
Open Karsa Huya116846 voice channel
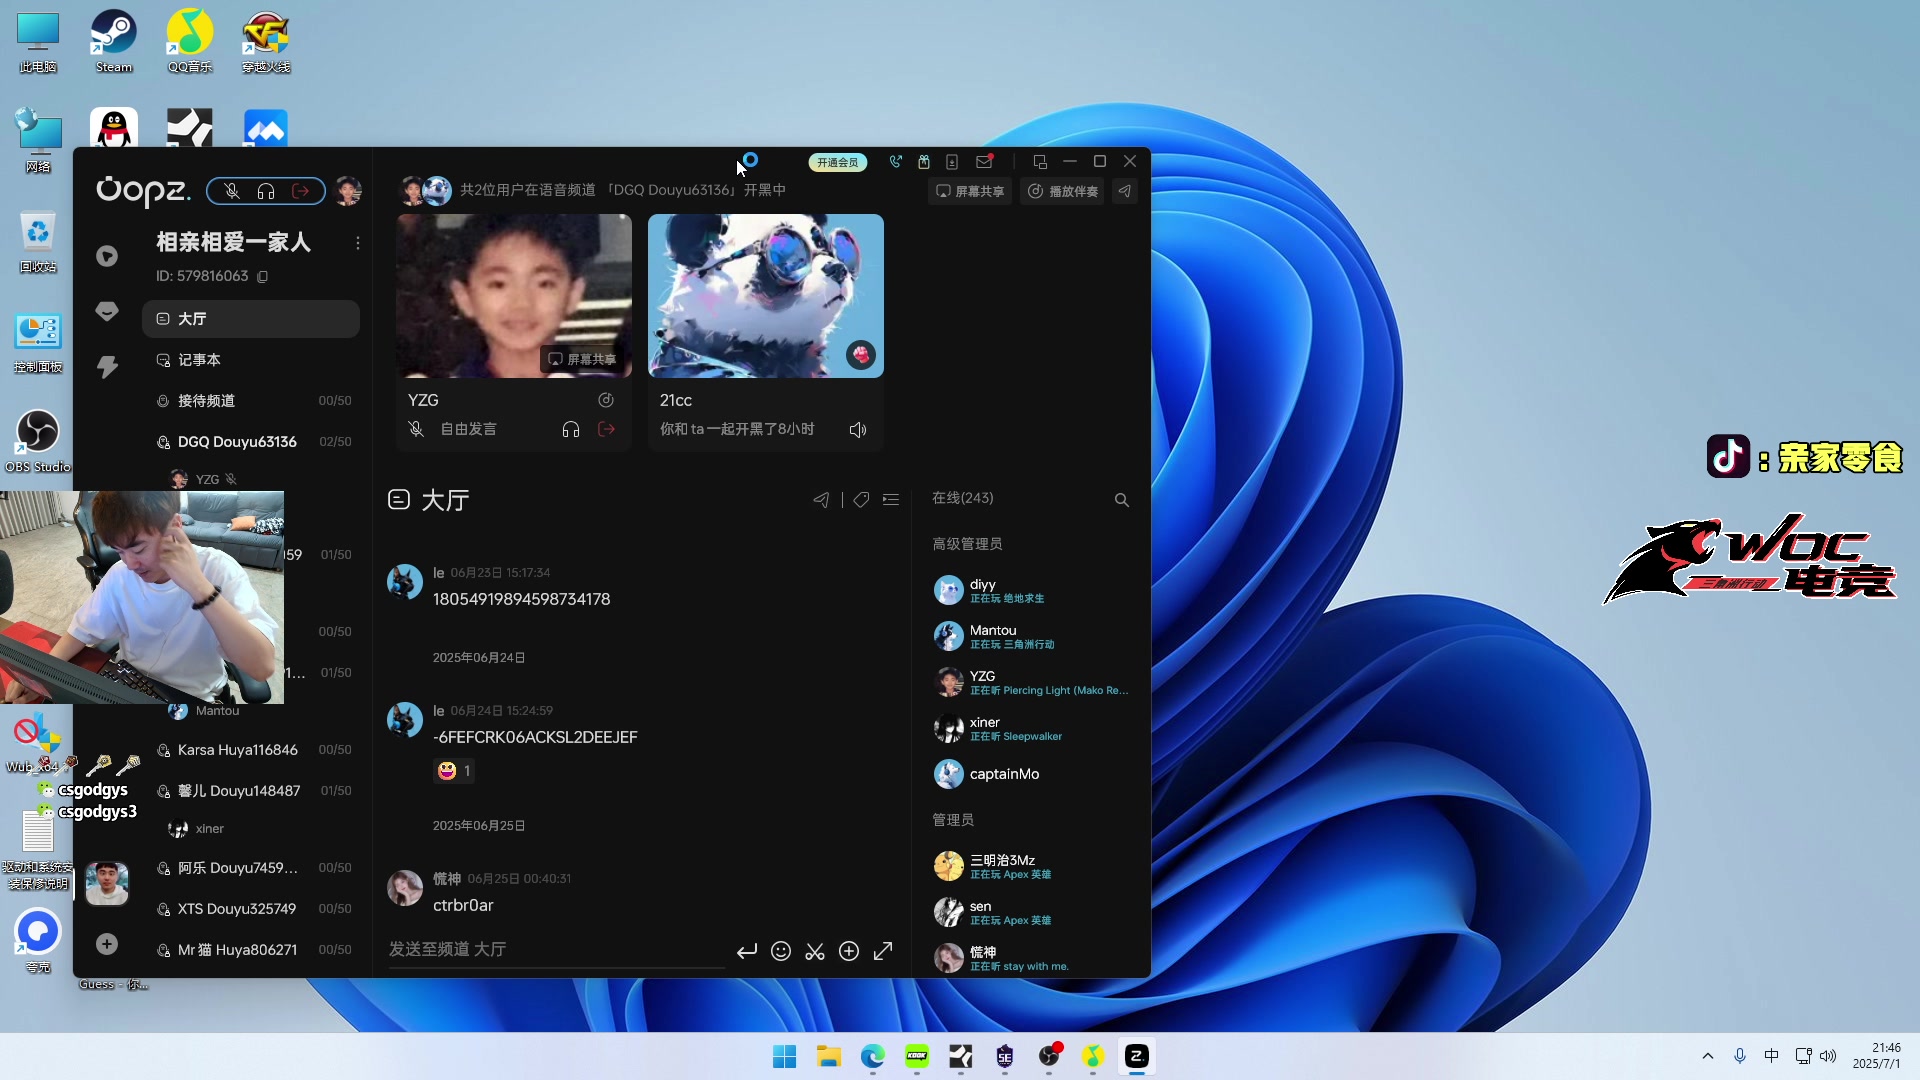point(251,750)
